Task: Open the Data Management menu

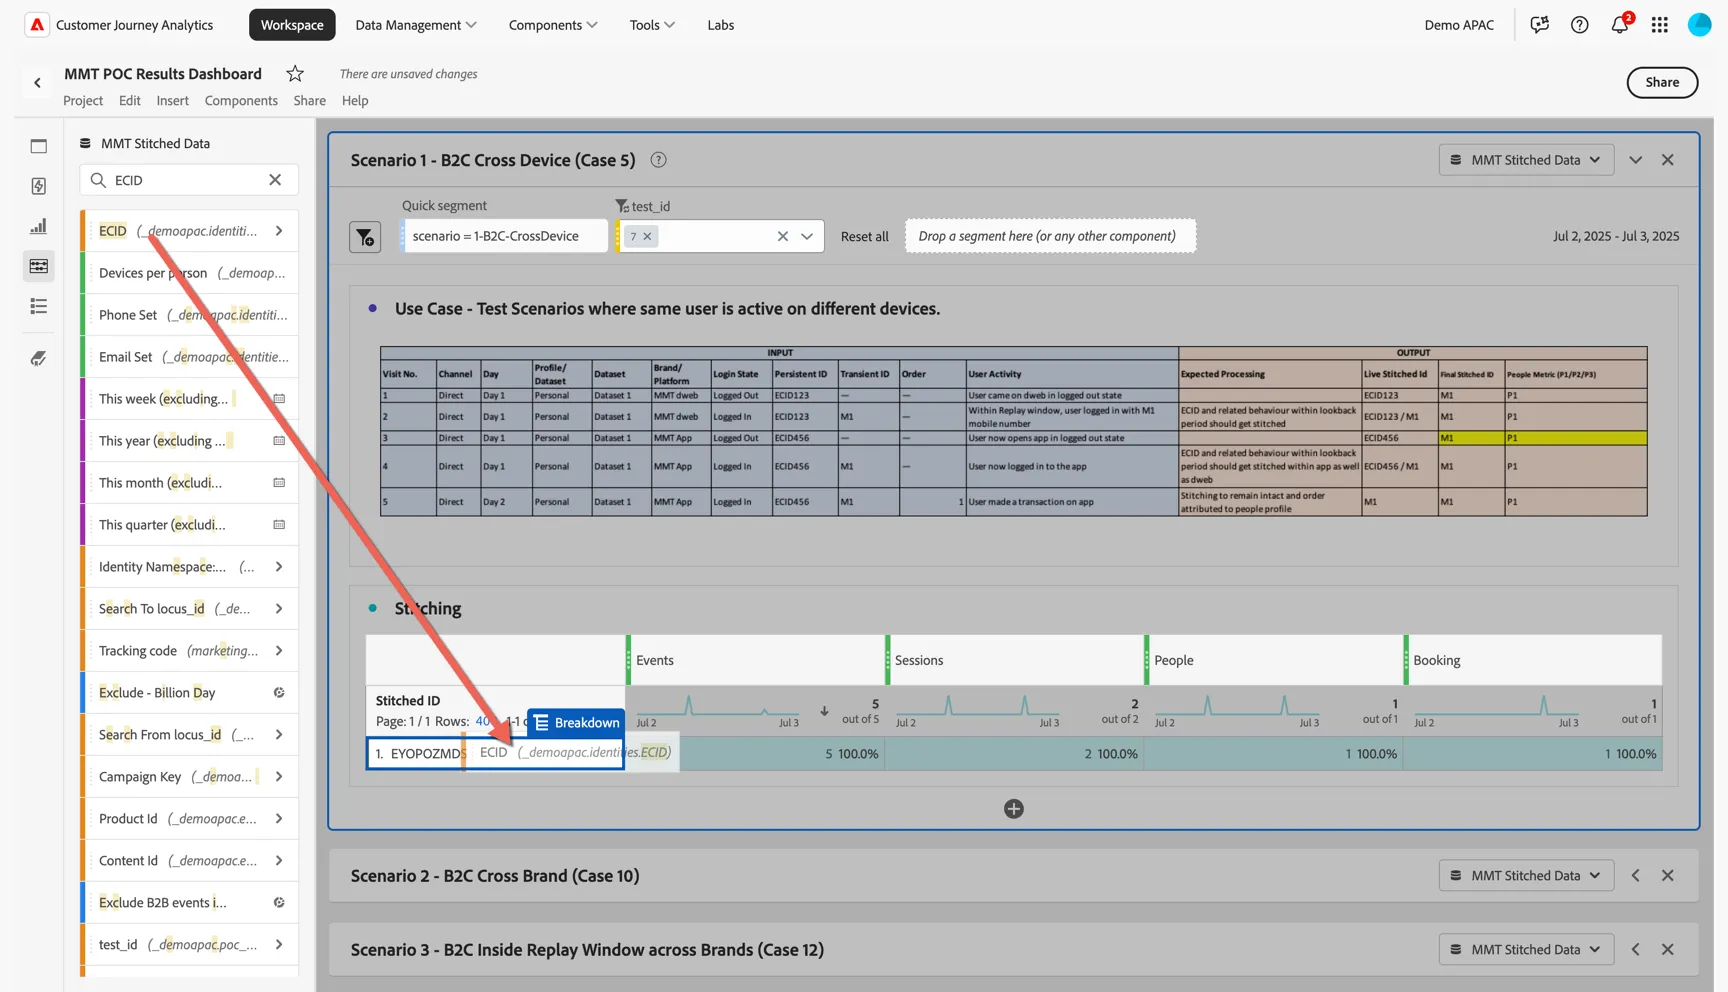Action: pos(416,25)
